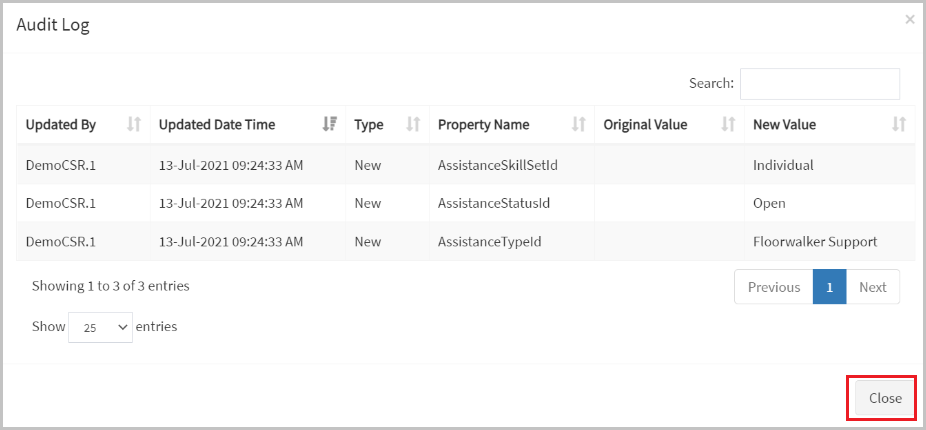Click the Updated Date Time sort icon
Image resolution: width=926 pixels, height=430 pixels.
click(330, 125)
